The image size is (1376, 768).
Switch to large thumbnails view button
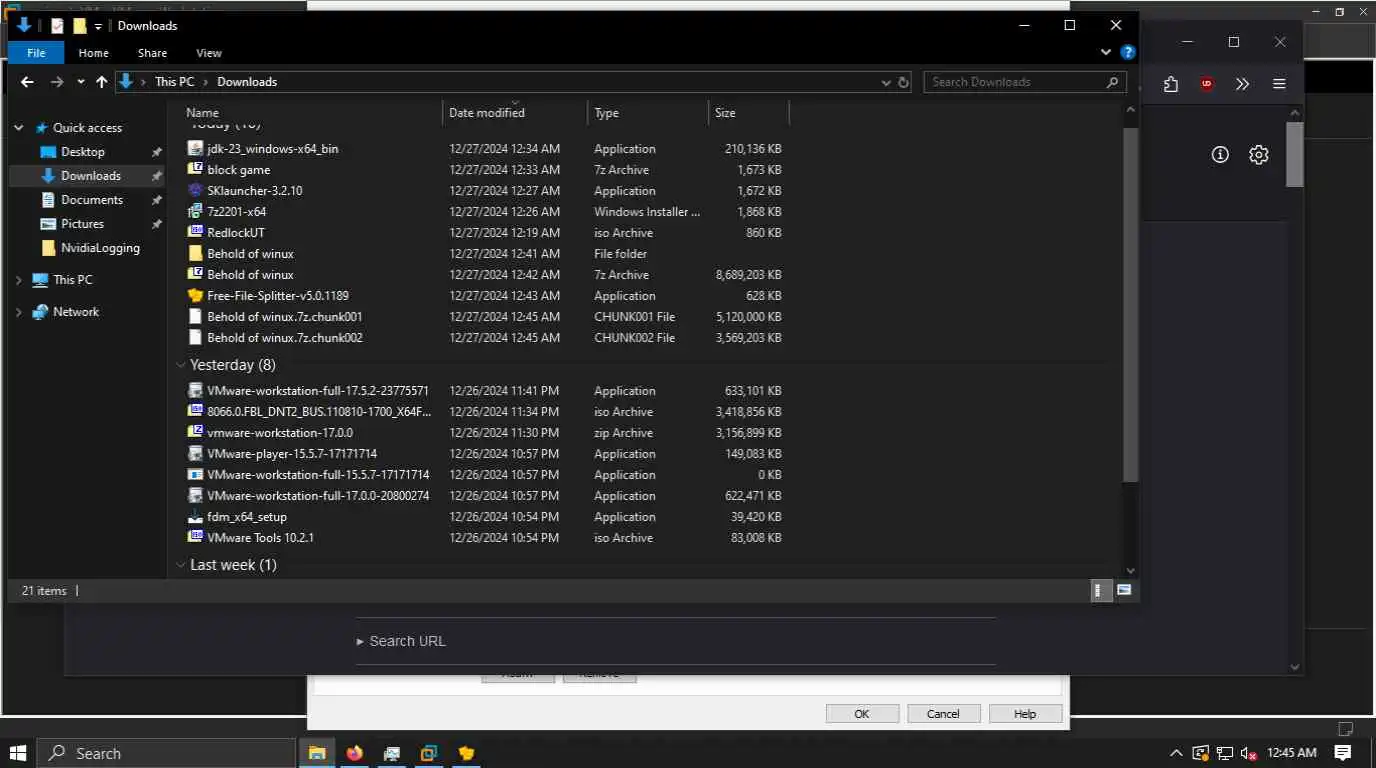click(1124, 590)
